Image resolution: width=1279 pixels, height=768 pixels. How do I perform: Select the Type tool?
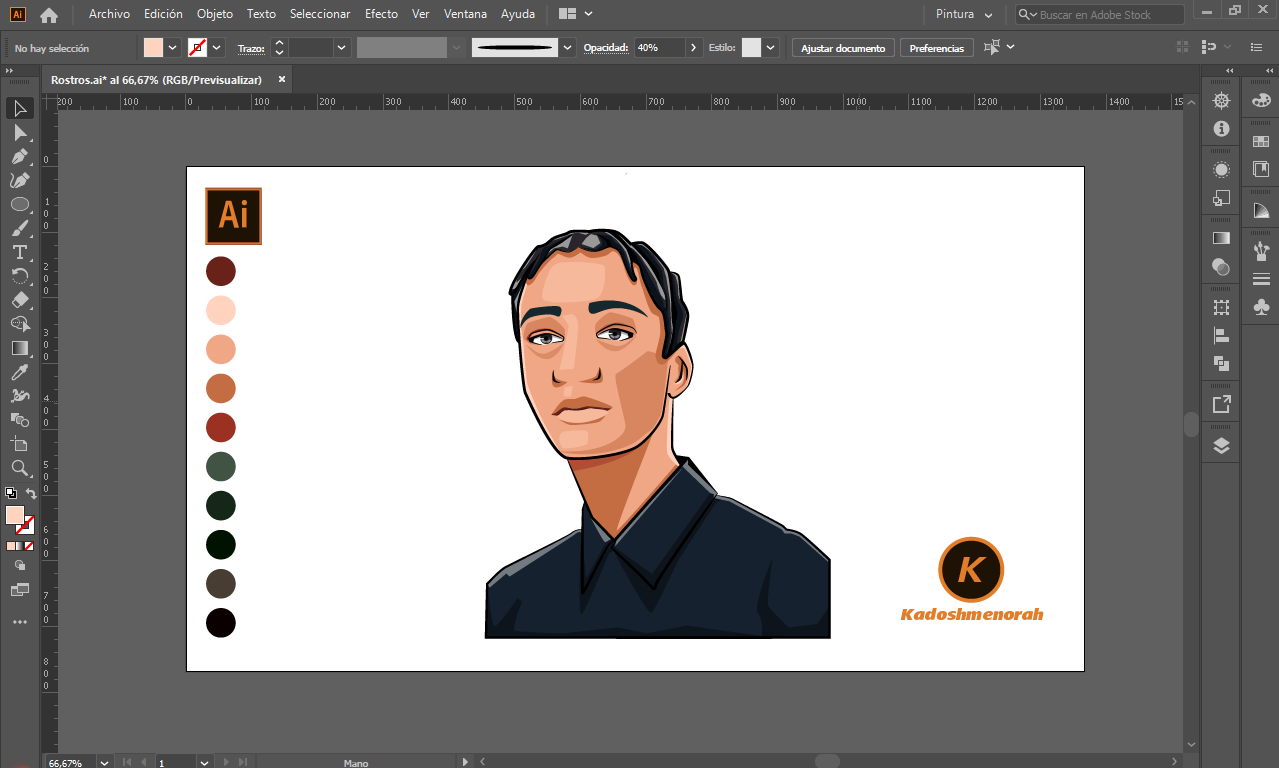tap(19, 252)
